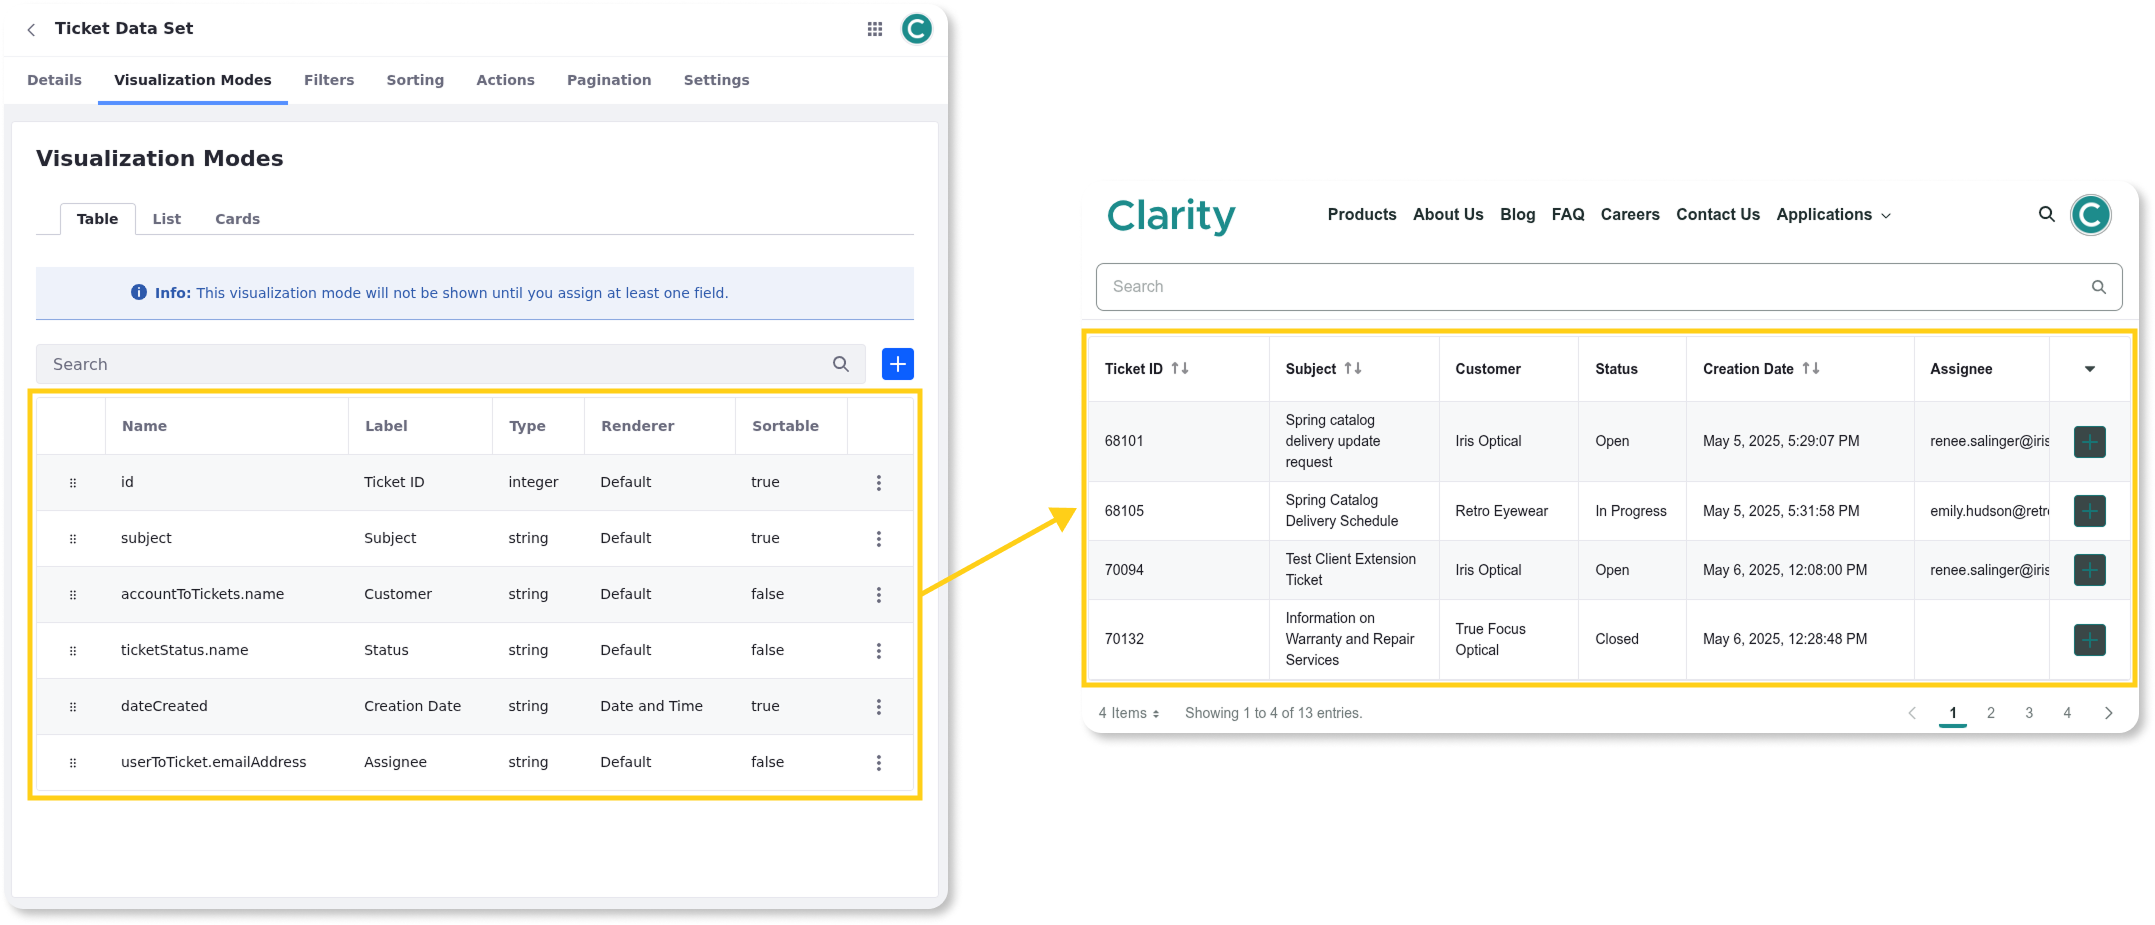Click the sort arrows on Creation Date column

[1812, 368]
